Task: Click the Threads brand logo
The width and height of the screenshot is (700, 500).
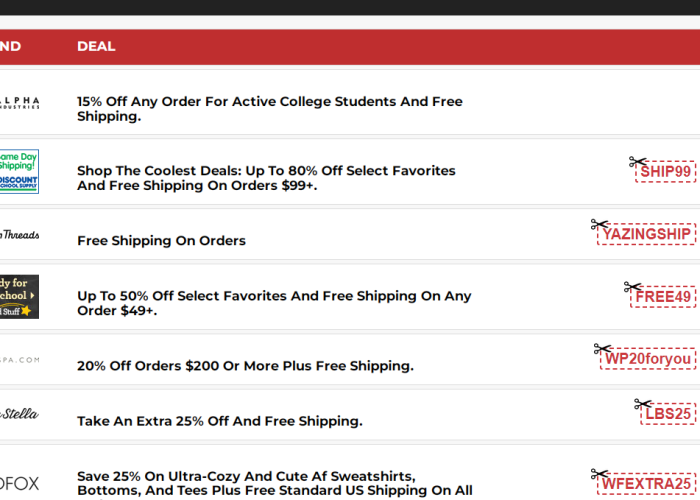Action: click(x=19, y=234)
